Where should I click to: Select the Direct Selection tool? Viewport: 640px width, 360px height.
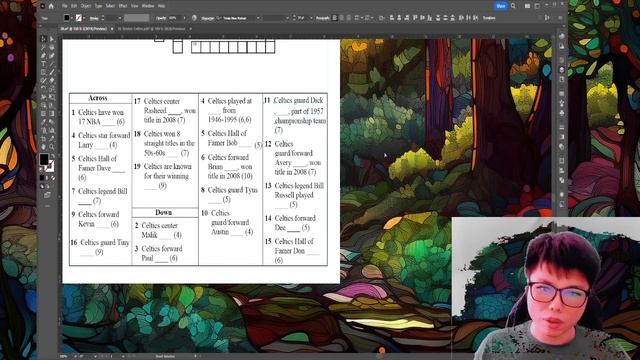coord(52,39)
